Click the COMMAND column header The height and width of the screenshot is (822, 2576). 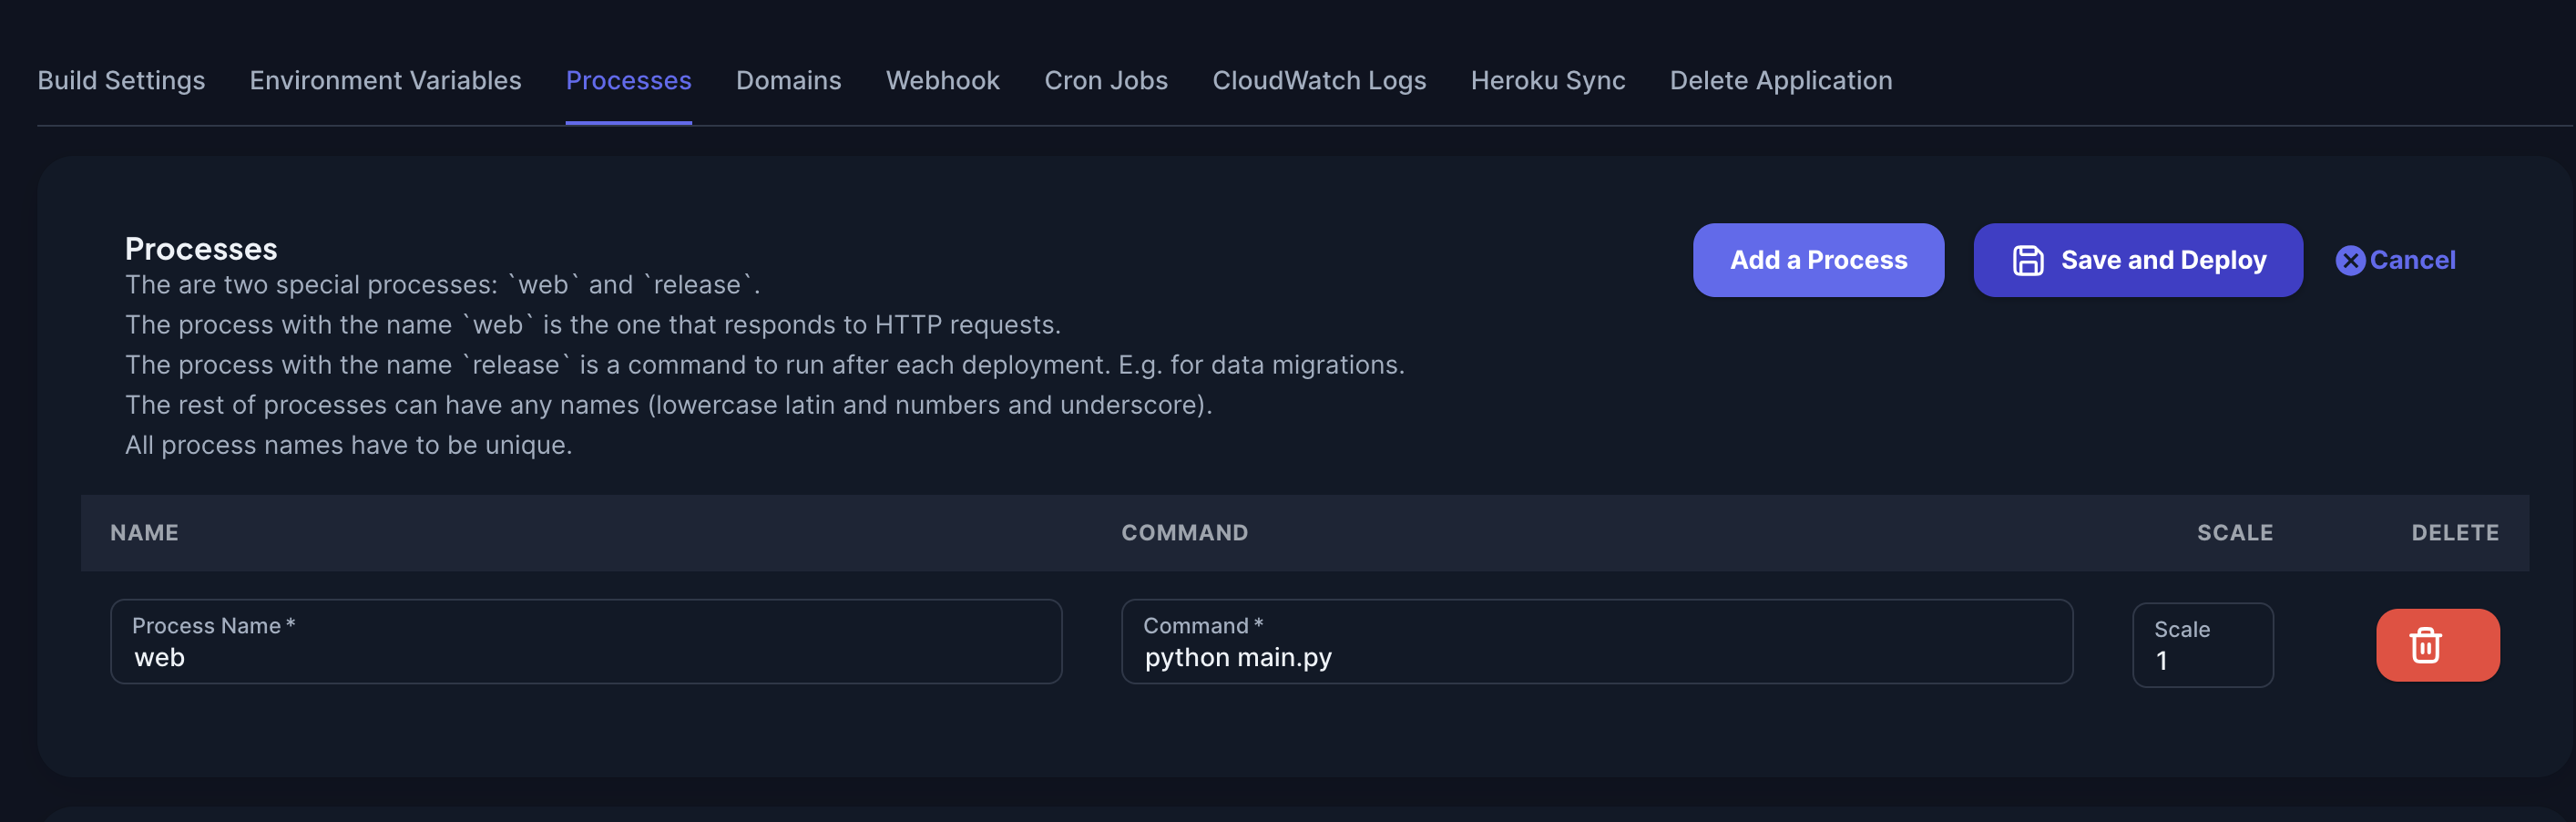tap(1184, 533)
